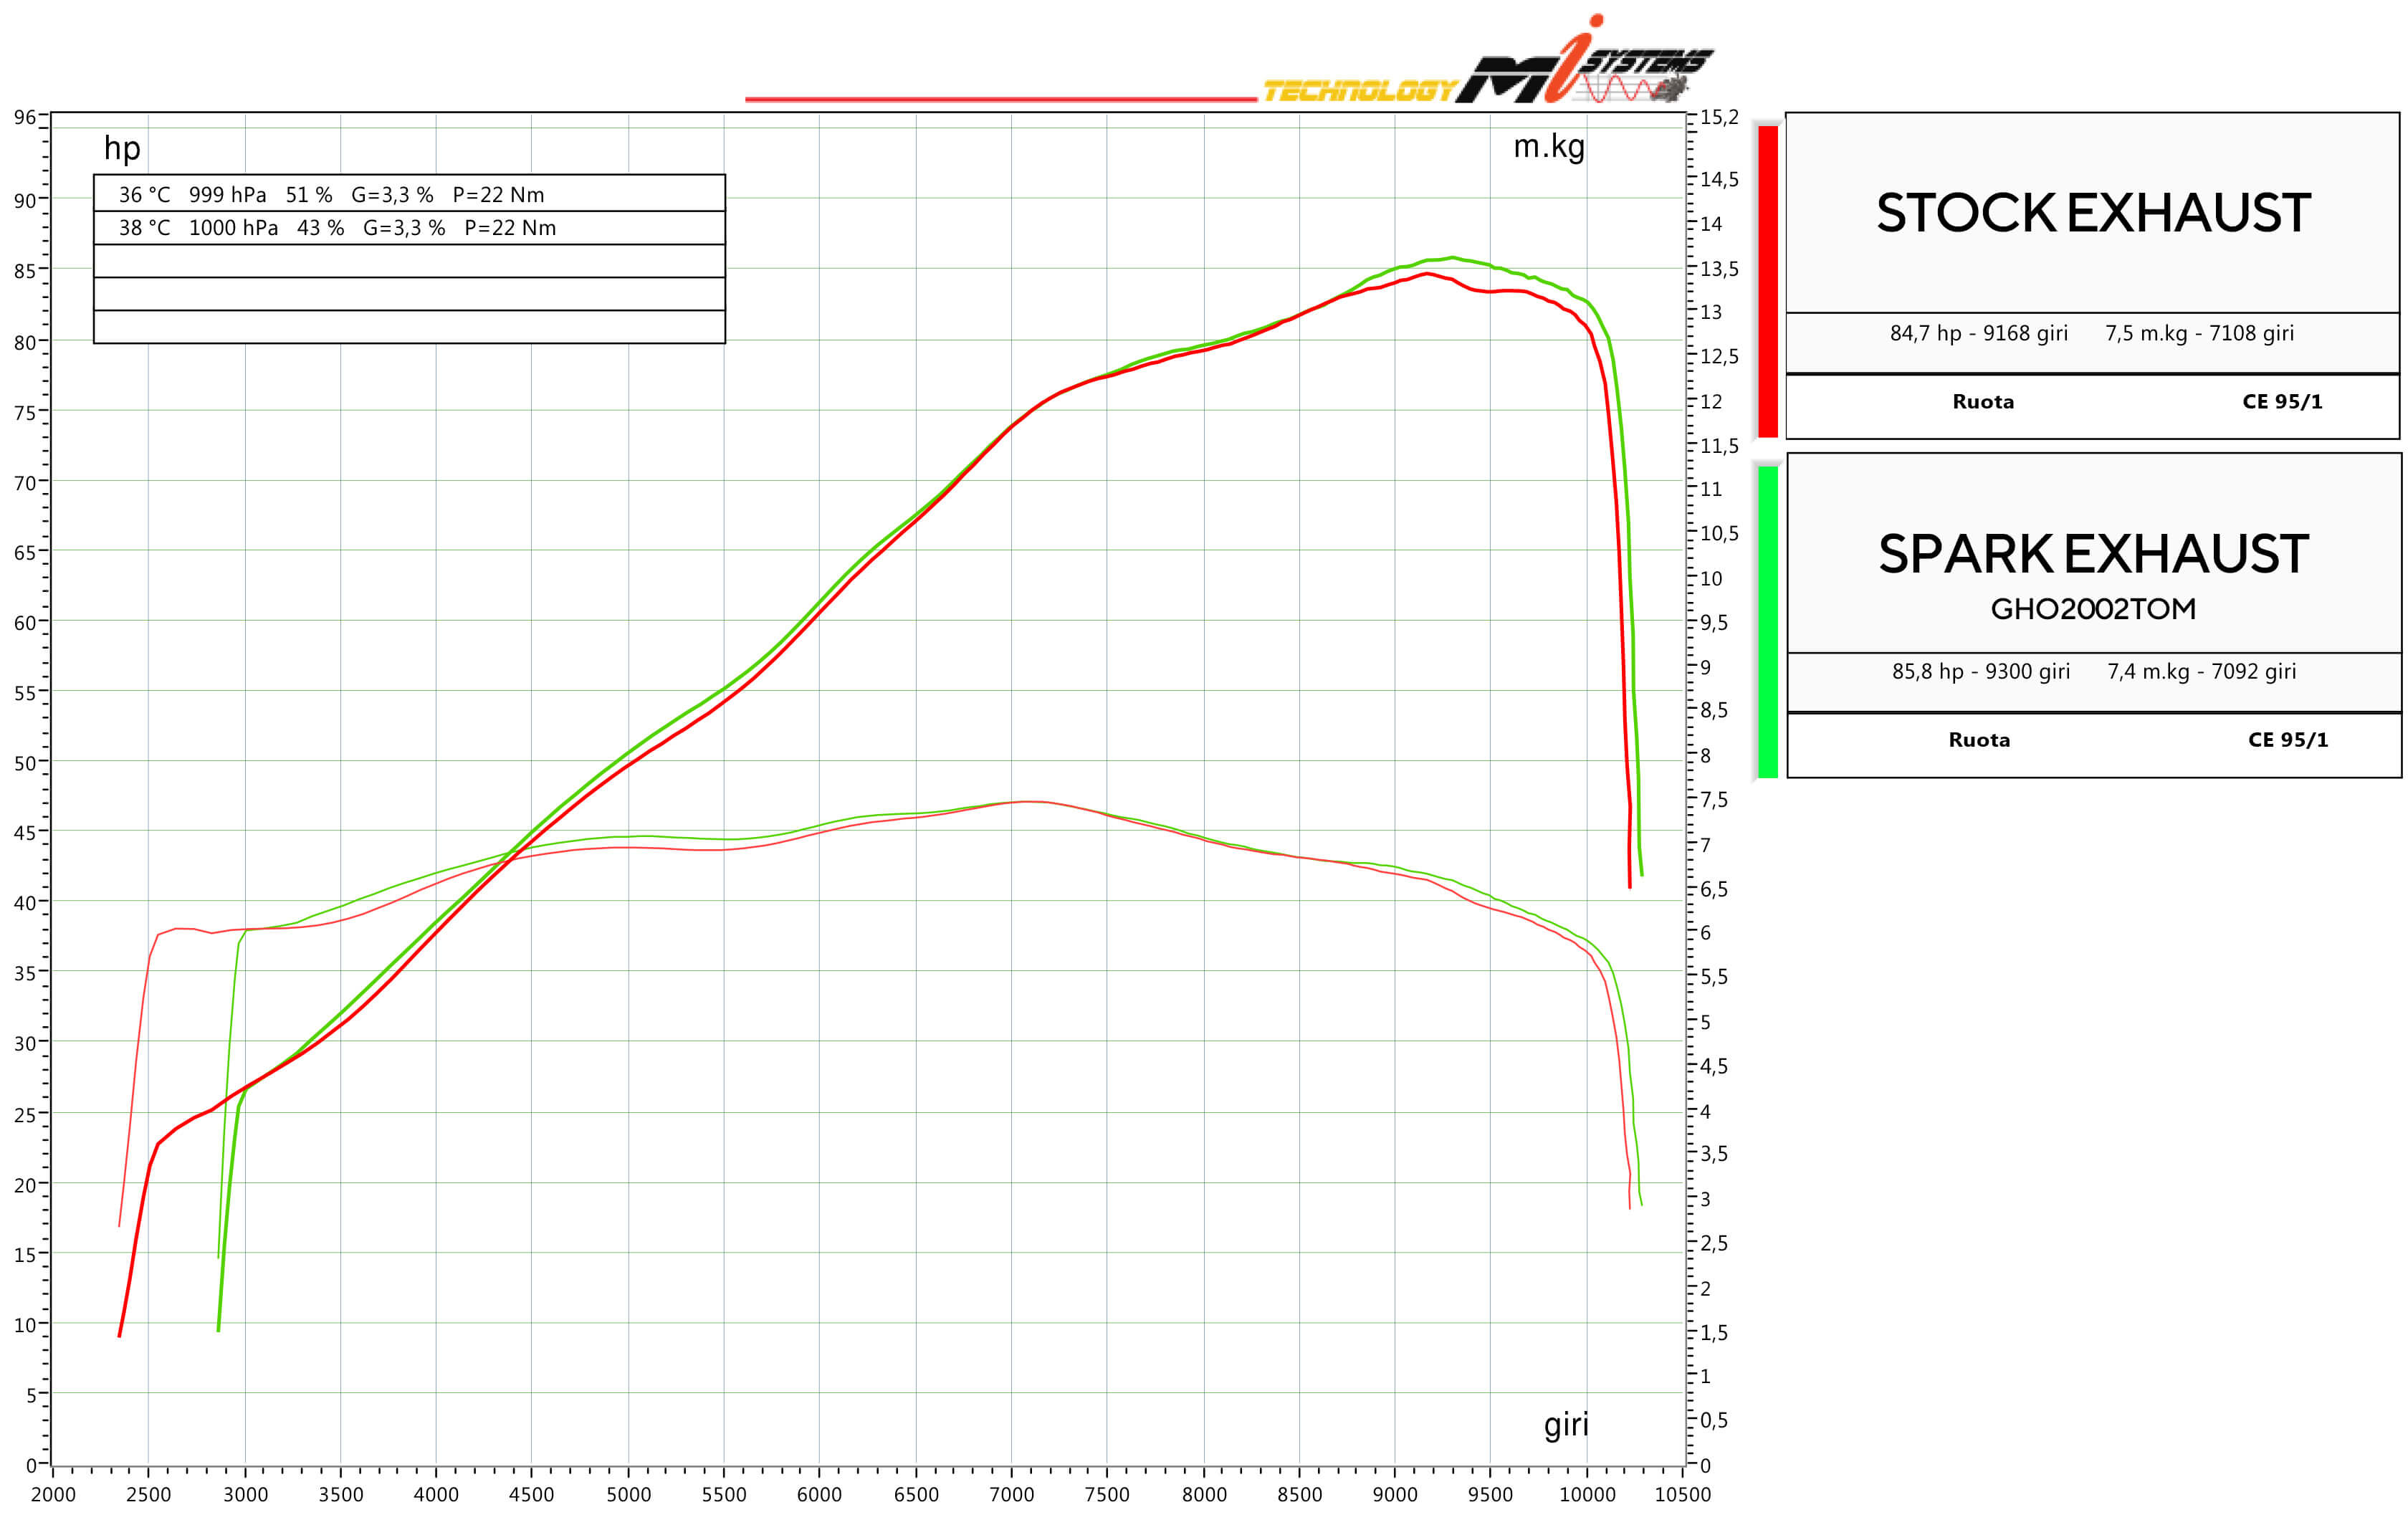Click the 96 hp y-axis top label
This screenshot has height=1535, width=2408.
pyautogui.click(x=24, y=118)
